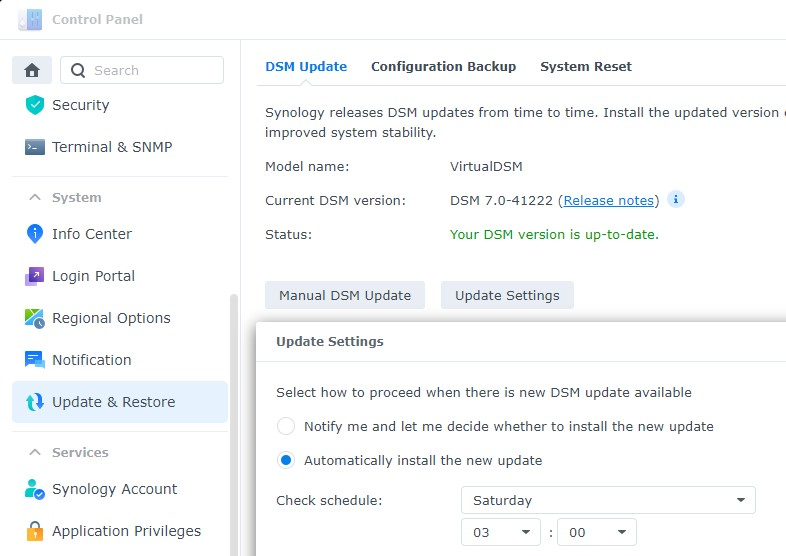
Task: Open Security via its shield icon
Action: [x=35, y=105]
